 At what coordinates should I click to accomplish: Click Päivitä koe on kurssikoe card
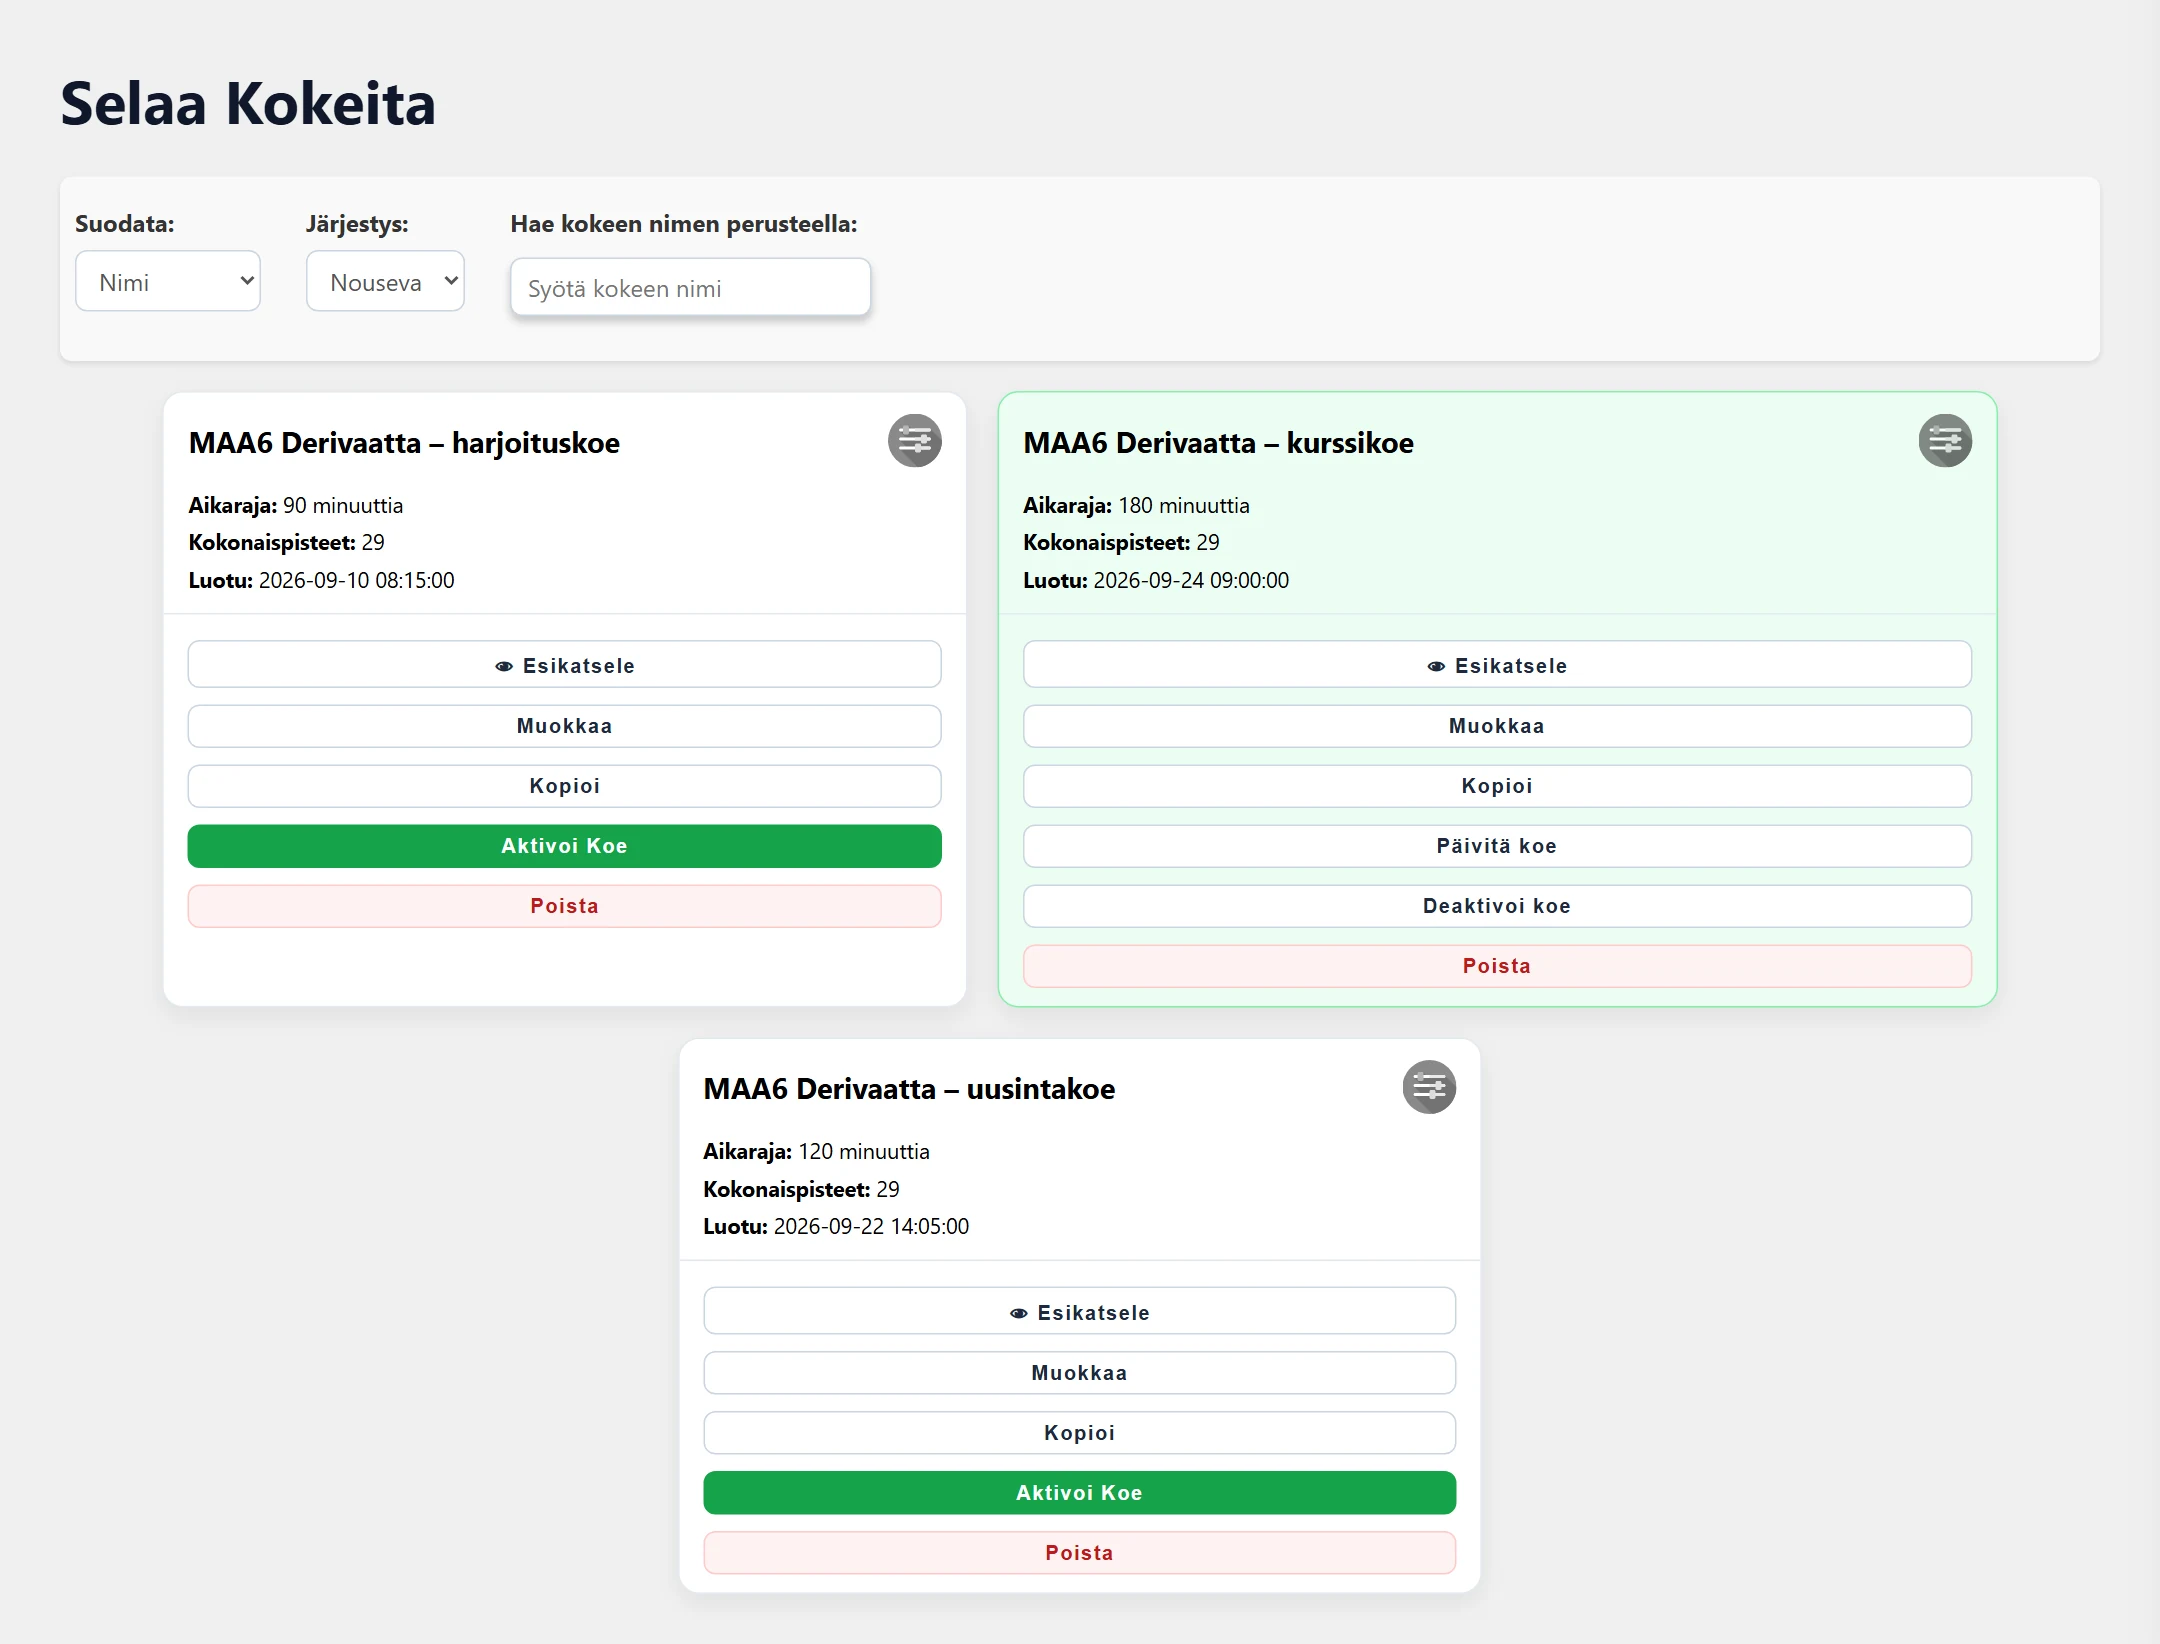[x=1497, y=846]
